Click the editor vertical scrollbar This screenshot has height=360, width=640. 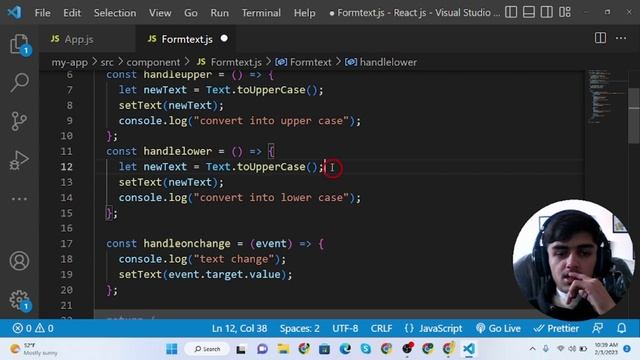coord(633,116)
